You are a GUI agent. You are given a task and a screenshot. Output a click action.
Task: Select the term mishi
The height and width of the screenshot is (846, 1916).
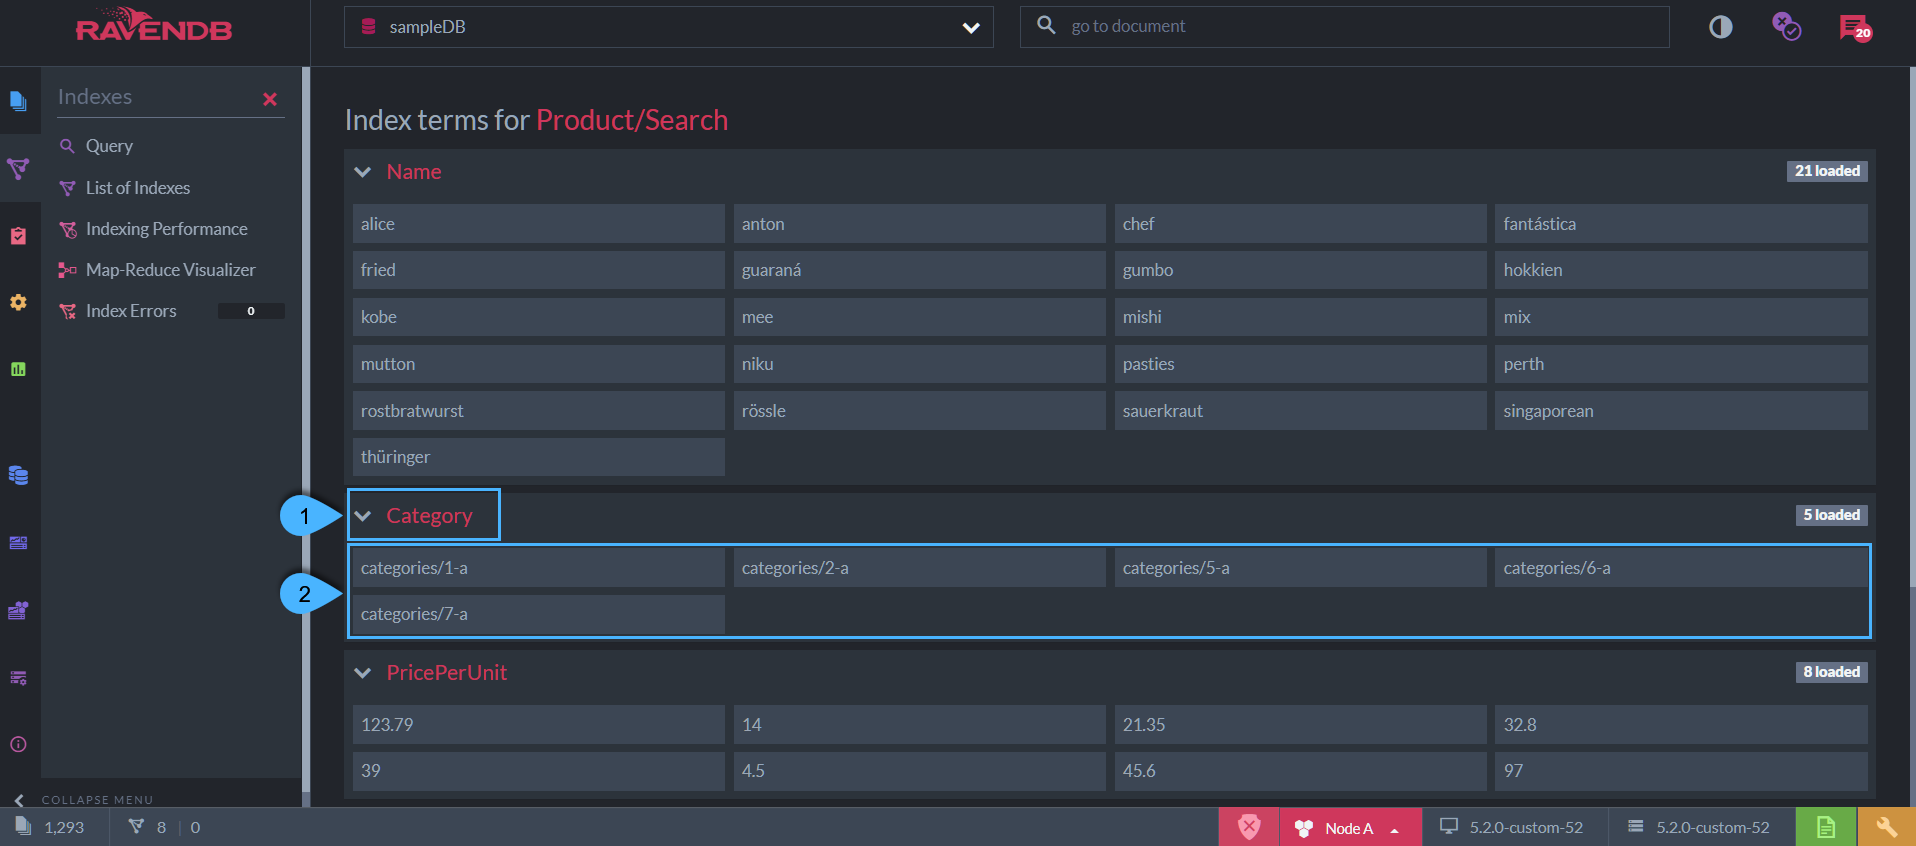(1301, 317)
